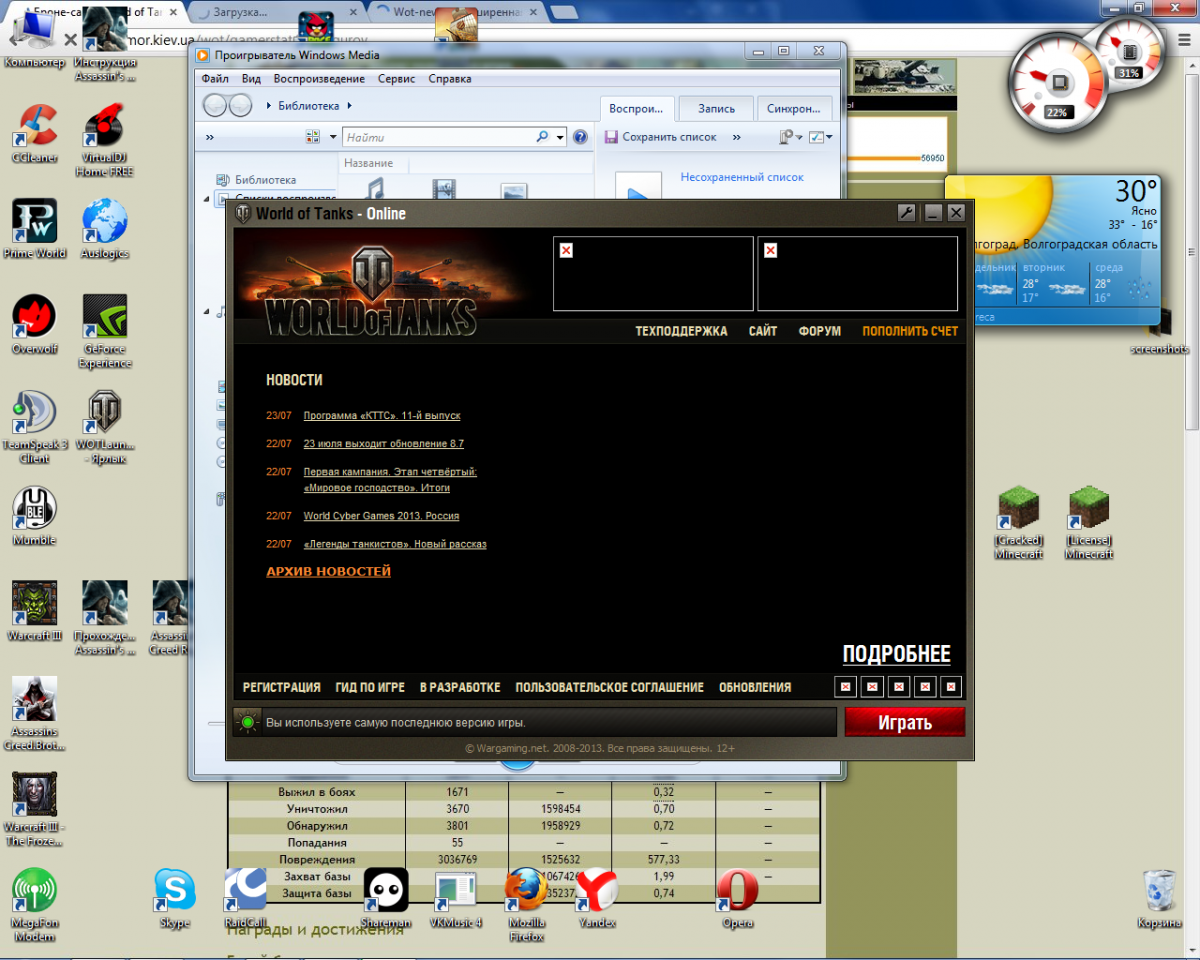Click the CPU meter gadget showing 22%
The image size is (1200, 960).
click(x=1058, y=85)
